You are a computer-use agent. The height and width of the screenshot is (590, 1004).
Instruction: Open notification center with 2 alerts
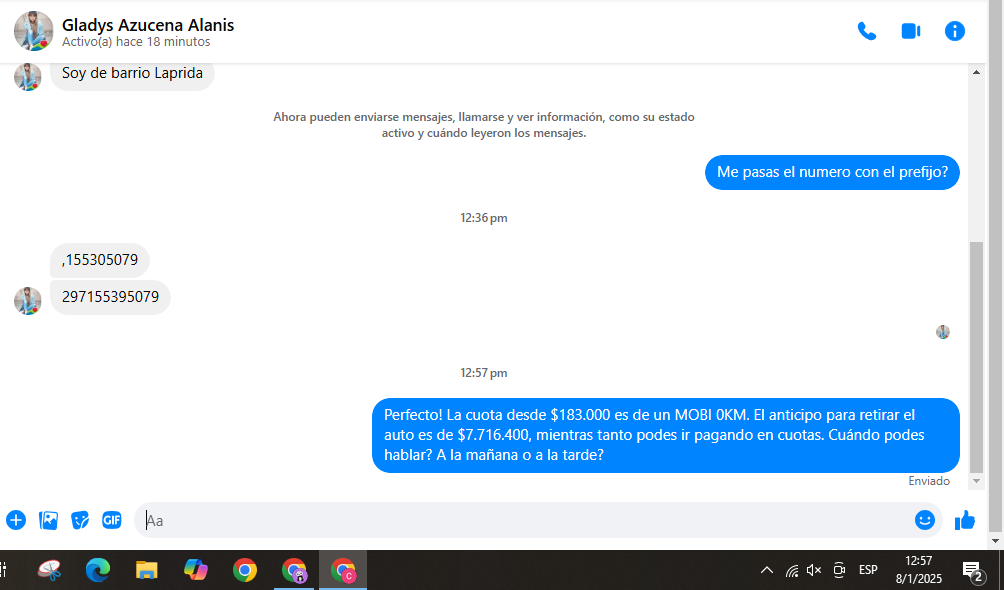click(973, 571)
